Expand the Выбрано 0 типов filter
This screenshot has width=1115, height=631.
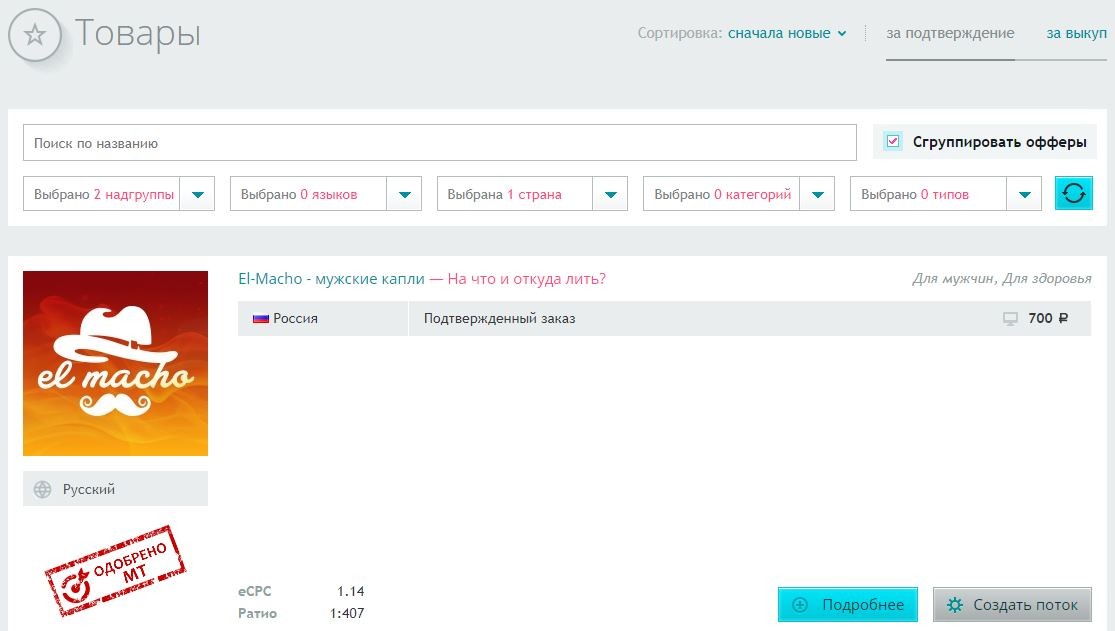946,194
